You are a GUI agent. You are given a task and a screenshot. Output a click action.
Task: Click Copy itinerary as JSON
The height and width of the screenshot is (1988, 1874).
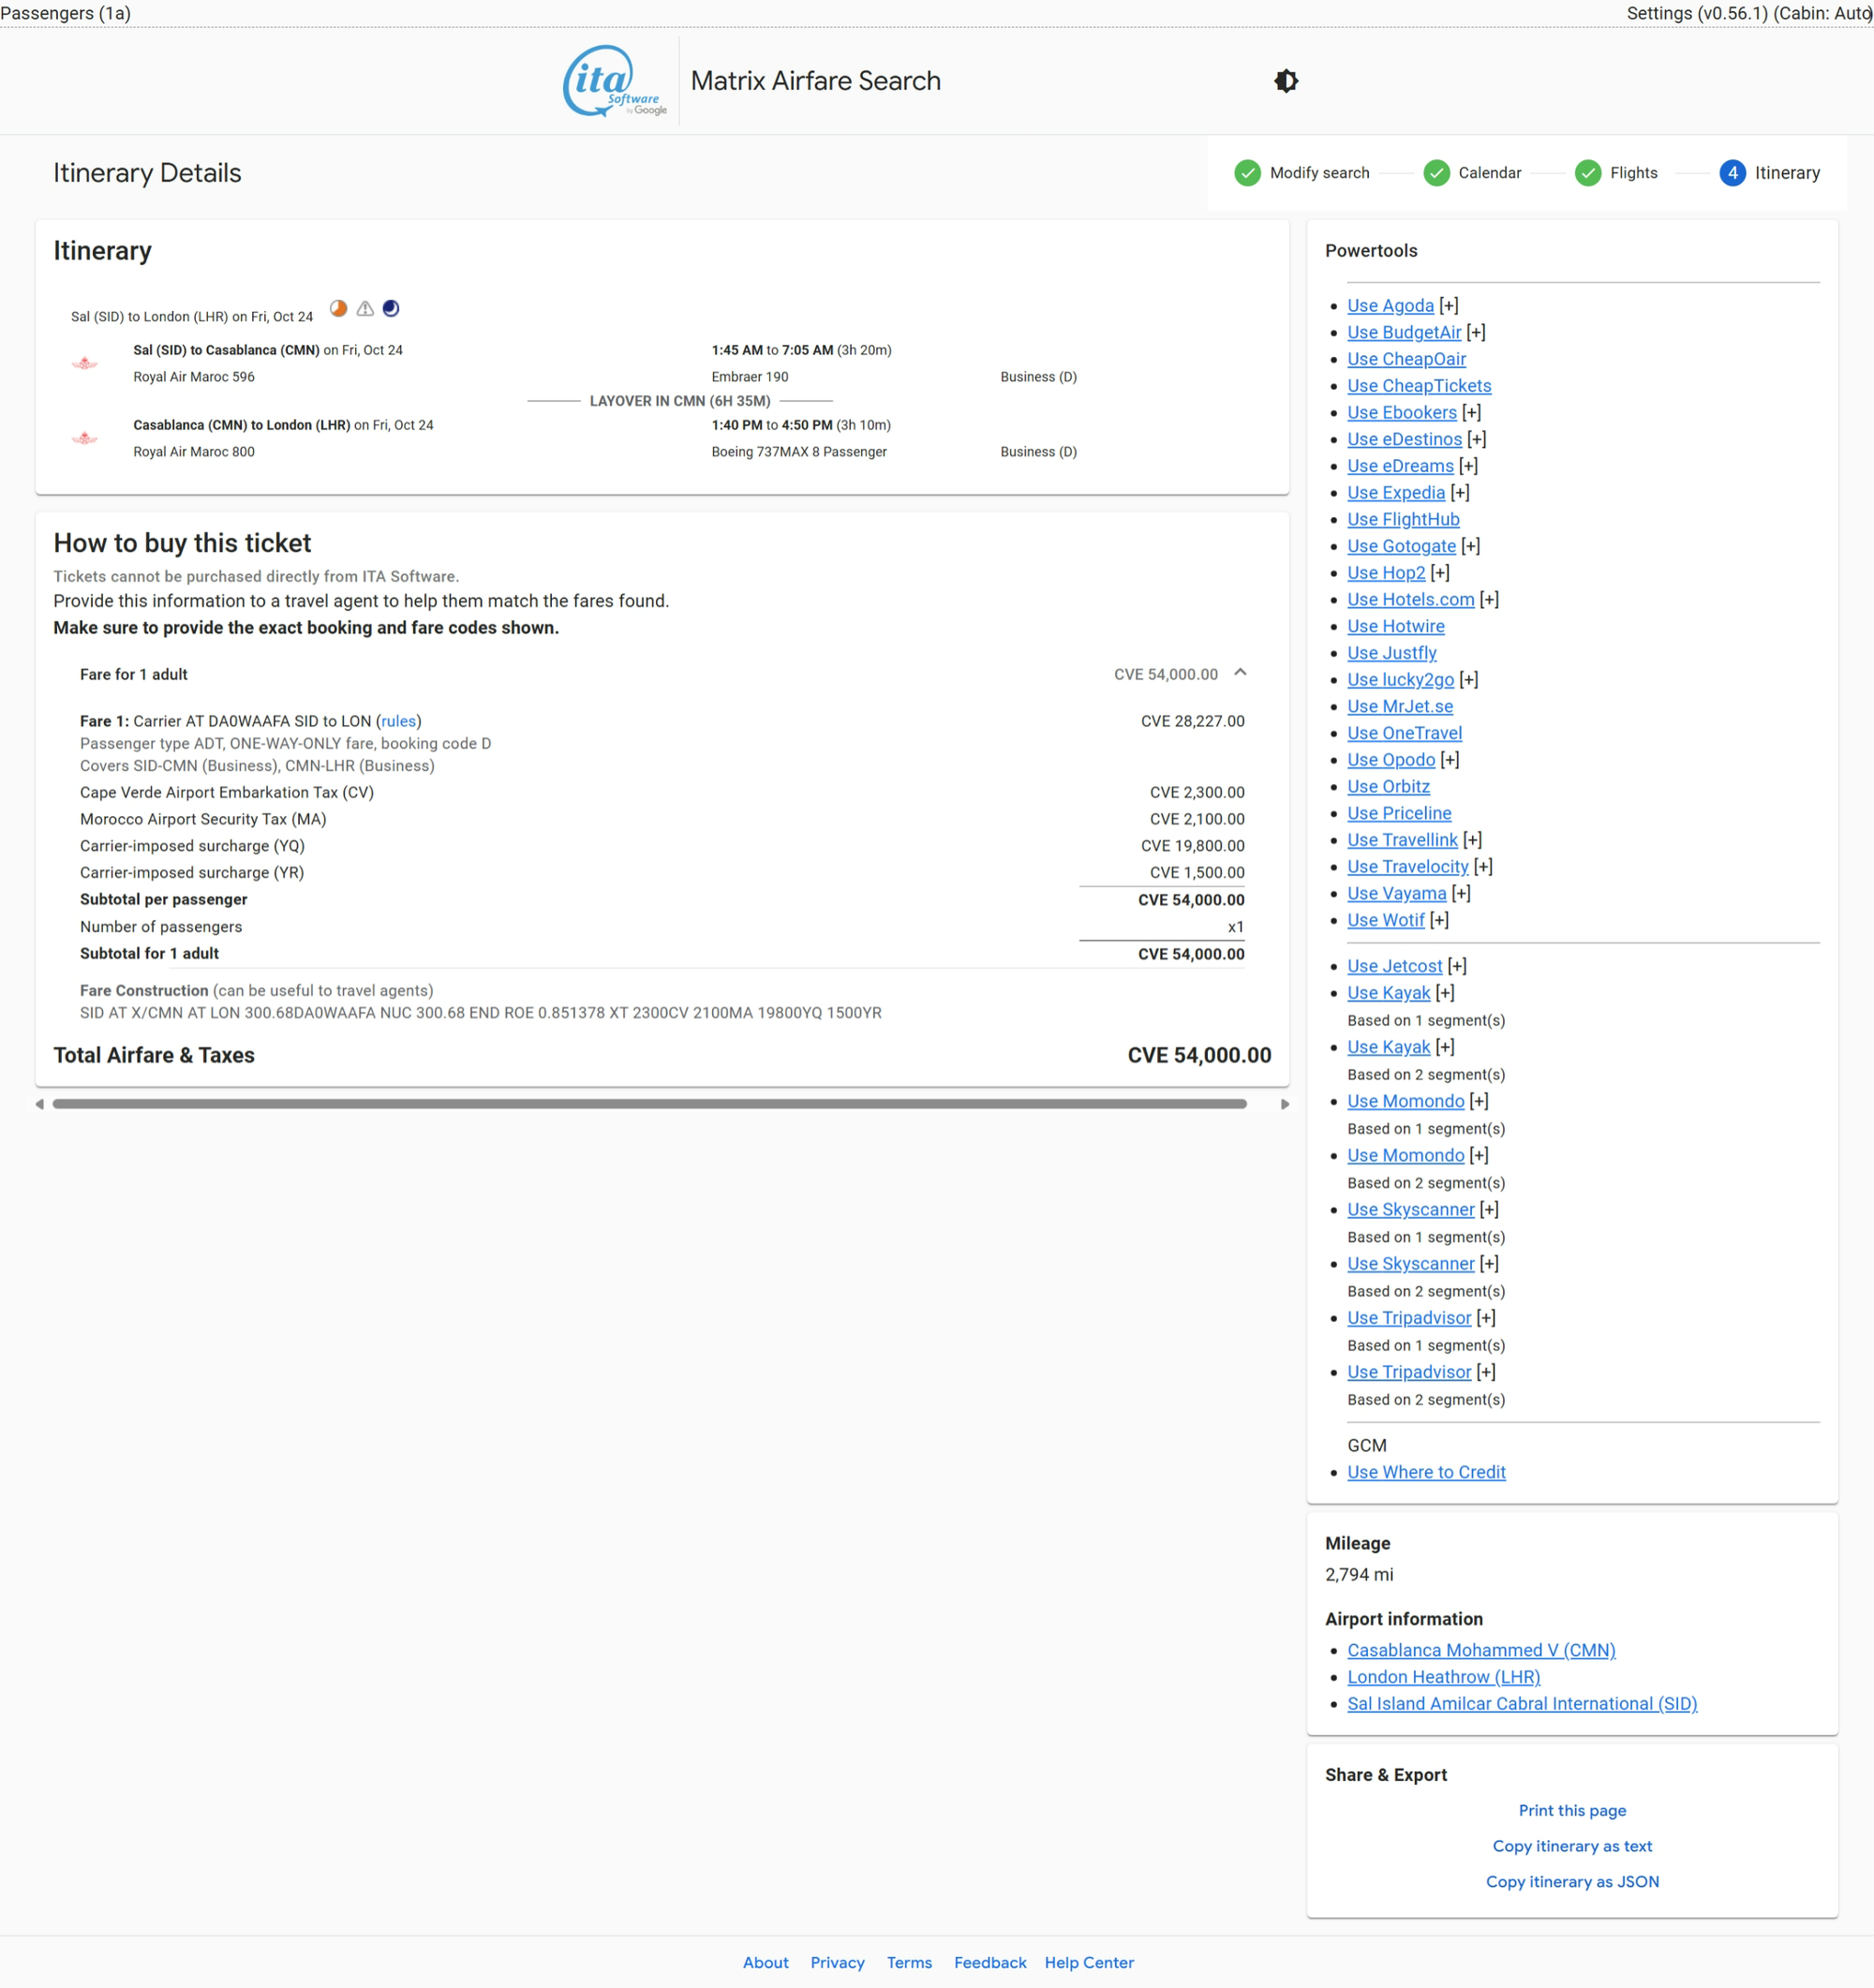pyautogui.click(x=1571, y=1881)
